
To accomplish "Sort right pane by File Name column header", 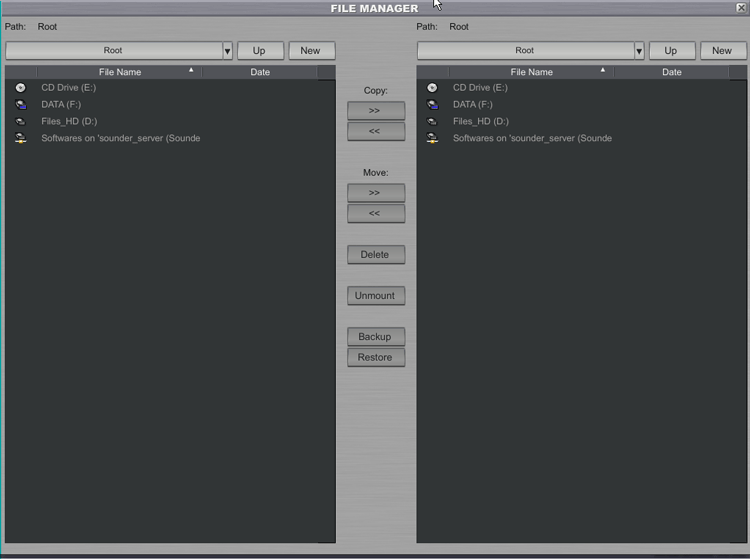I will (531, 72).
